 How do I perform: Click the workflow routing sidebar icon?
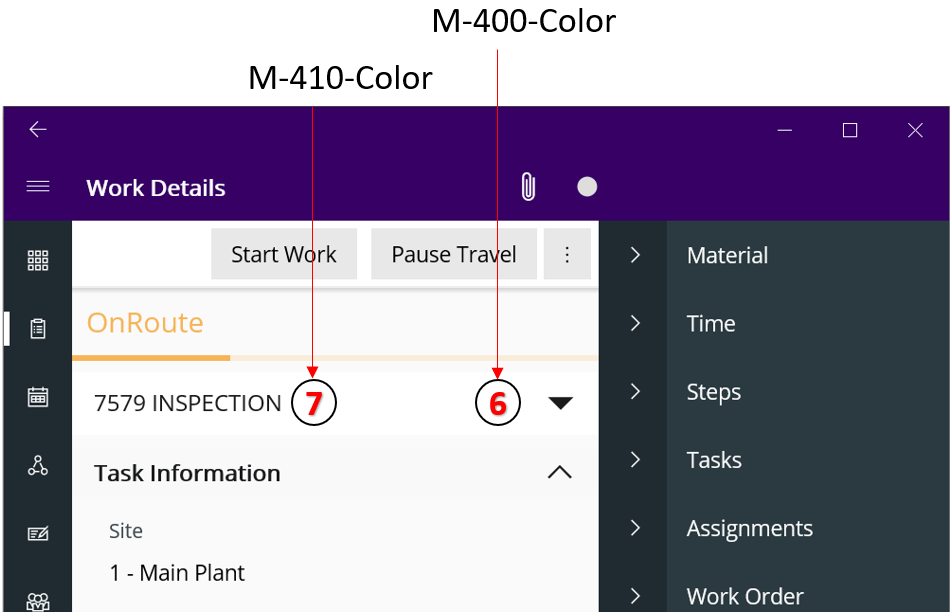37,465
